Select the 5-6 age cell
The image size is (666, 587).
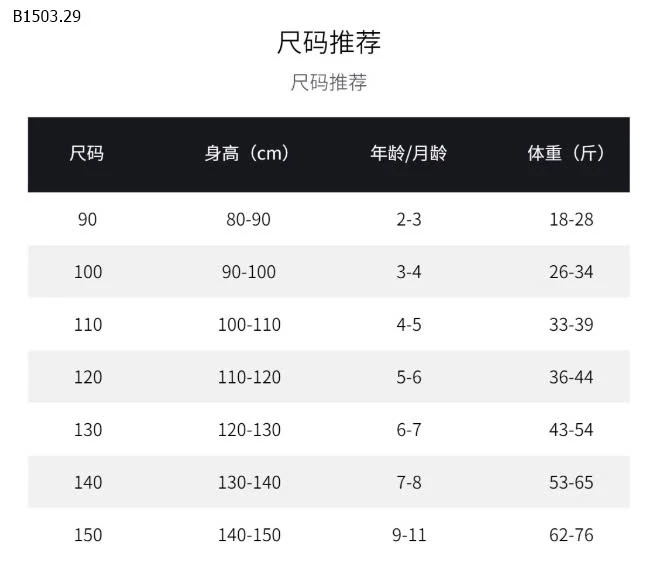(409, 377)
